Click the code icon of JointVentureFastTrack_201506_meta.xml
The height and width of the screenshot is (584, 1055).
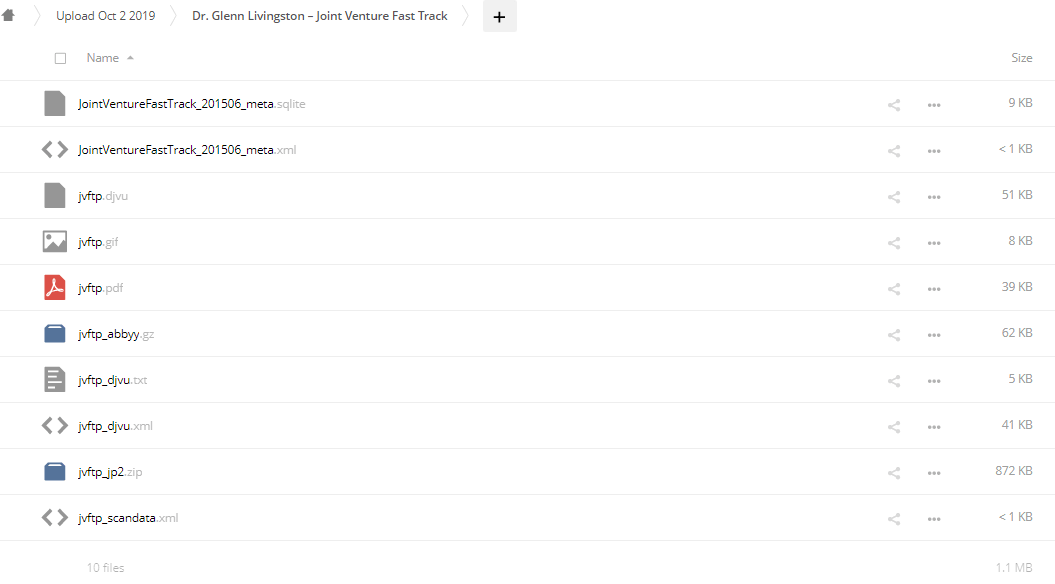pos(54,149)
